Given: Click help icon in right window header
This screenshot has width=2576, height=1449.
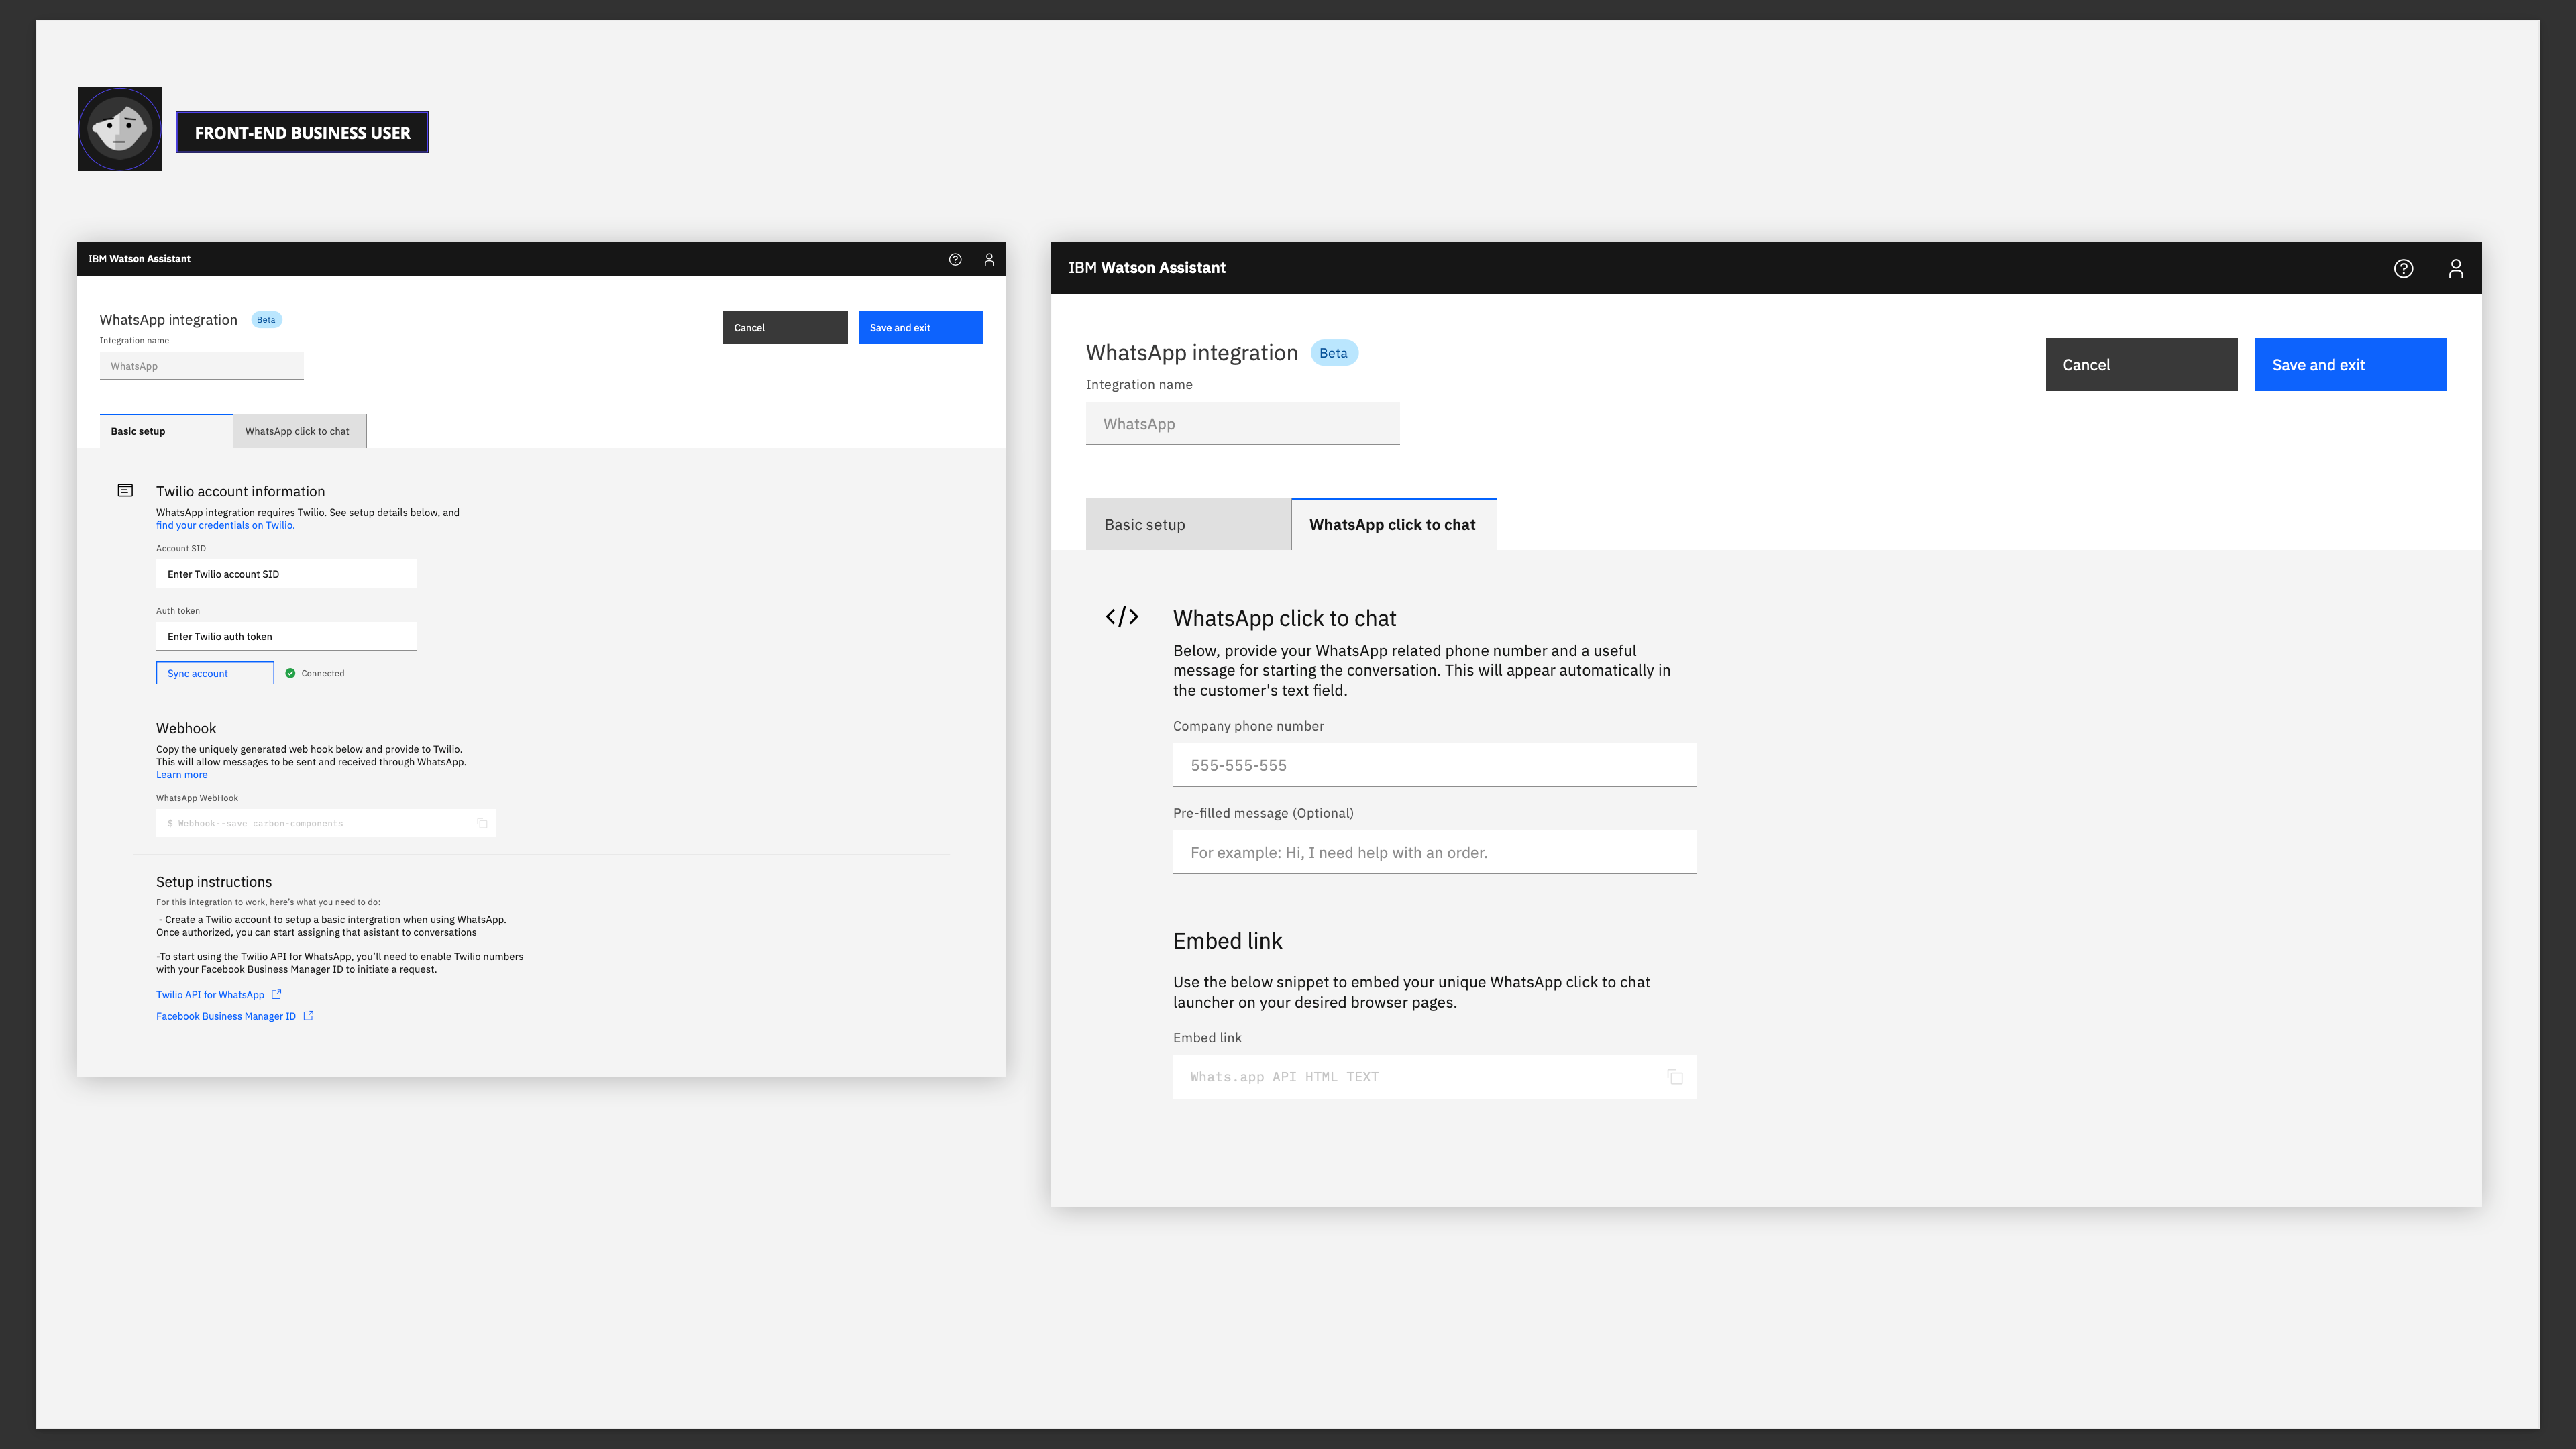Looking at the screenshot, I should [2403, 268].
